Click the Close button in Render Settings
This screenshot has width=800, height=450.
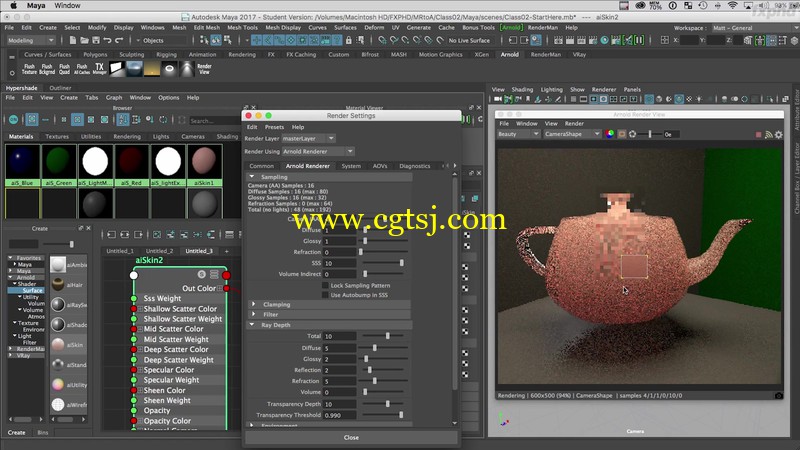click(351, 438)
